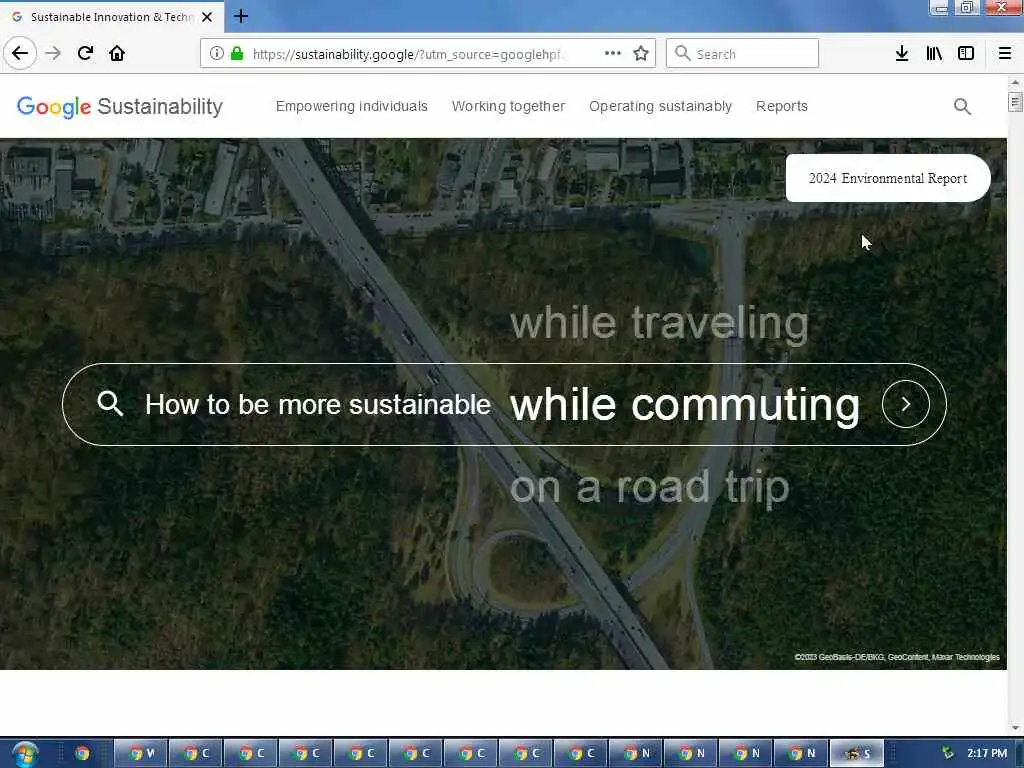Click the scrollbar down arrow

click(x=1015, y=728)
